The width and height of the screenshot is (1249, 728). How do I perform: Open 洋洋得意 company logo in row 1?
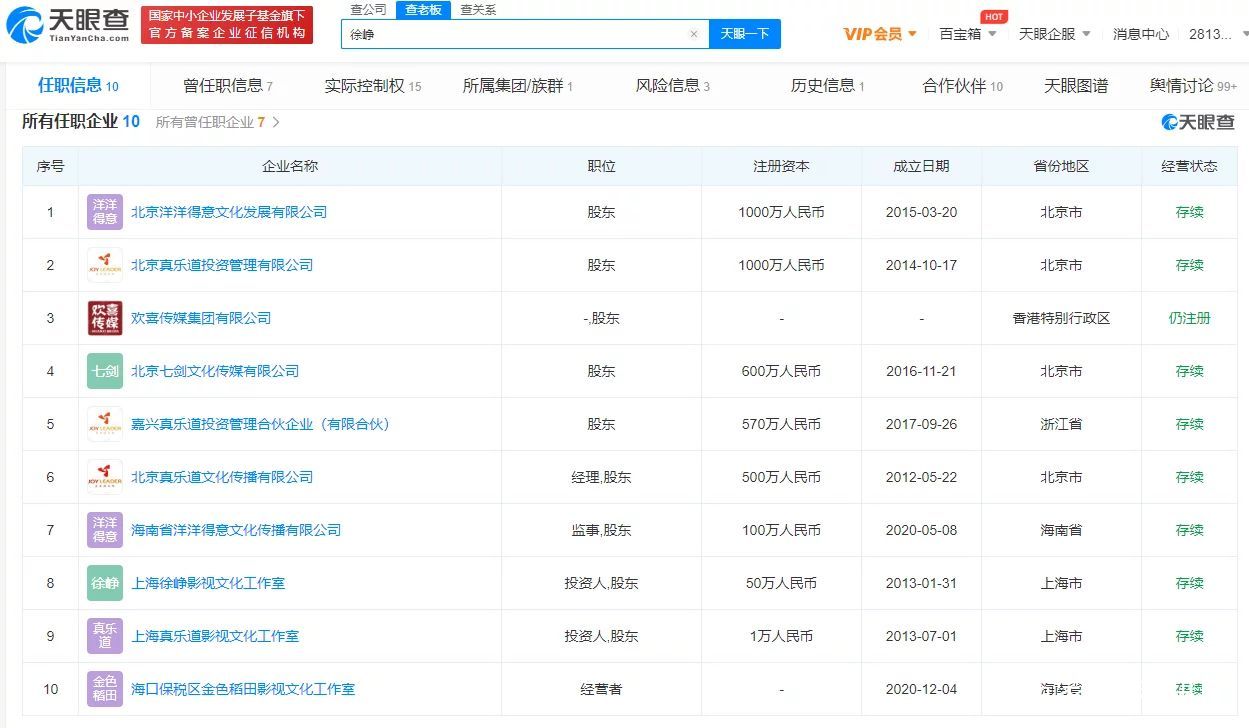pyautogui.click(x=104, y=212)
